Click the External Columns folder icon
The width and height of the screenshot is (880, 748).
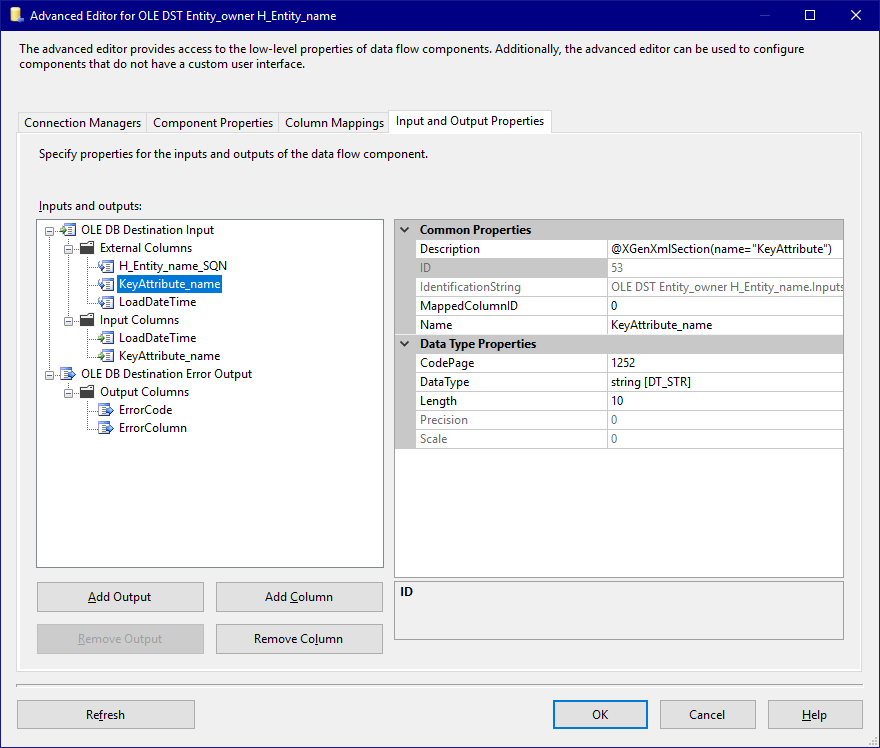pyautogui.click(x=87, y=248)
